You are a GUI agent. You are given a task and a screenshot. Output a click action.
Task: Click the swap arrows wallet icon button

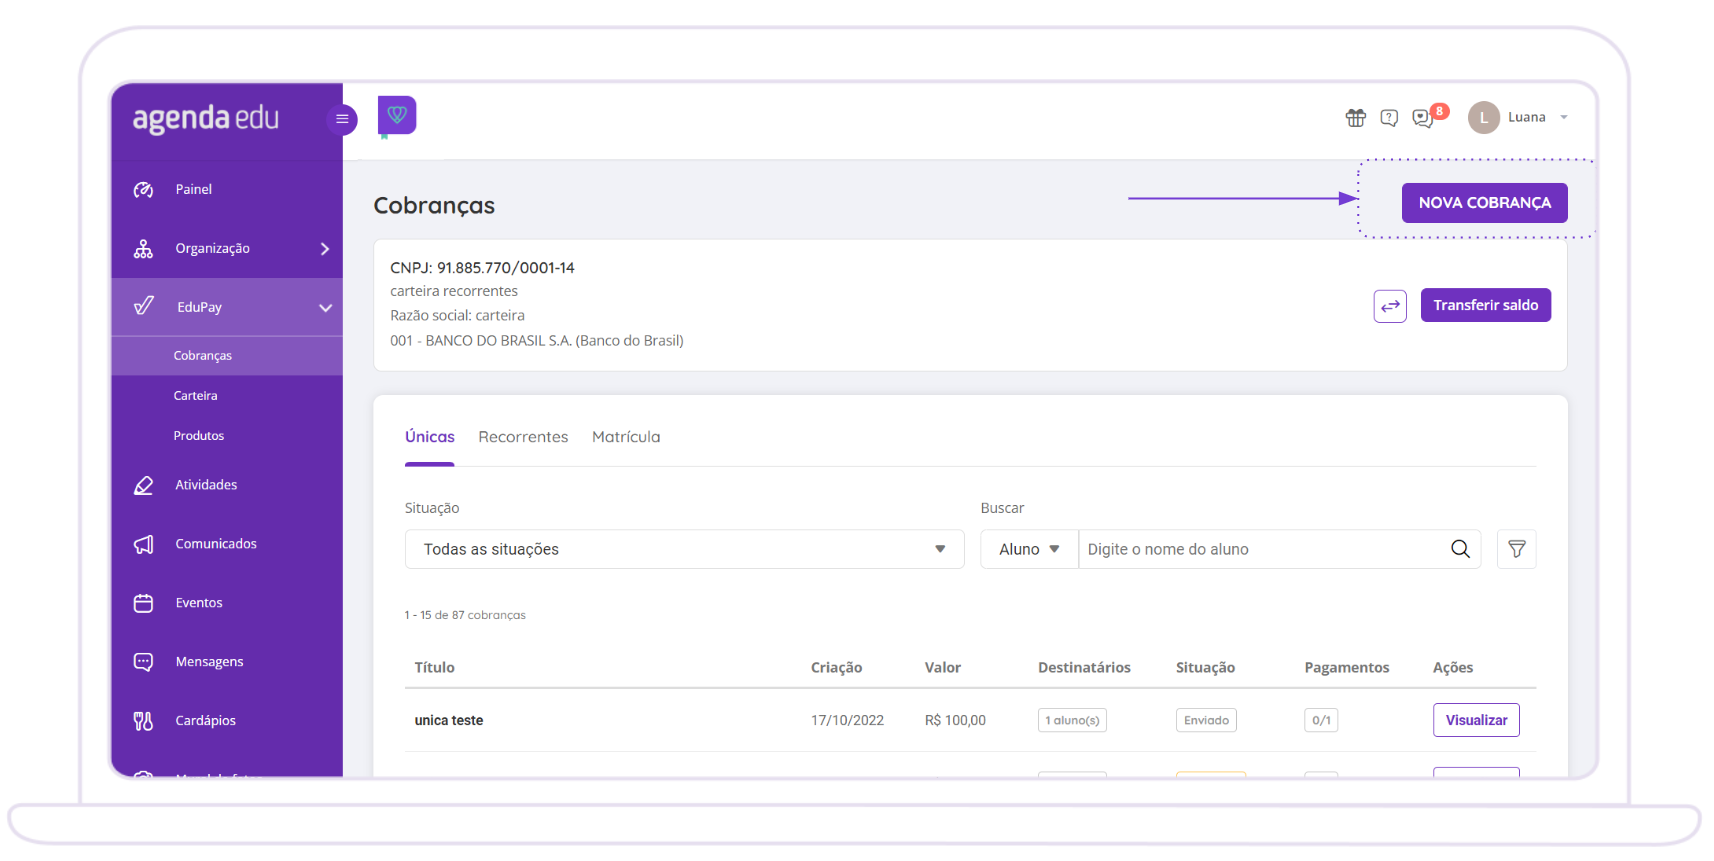coord(1390,306)
